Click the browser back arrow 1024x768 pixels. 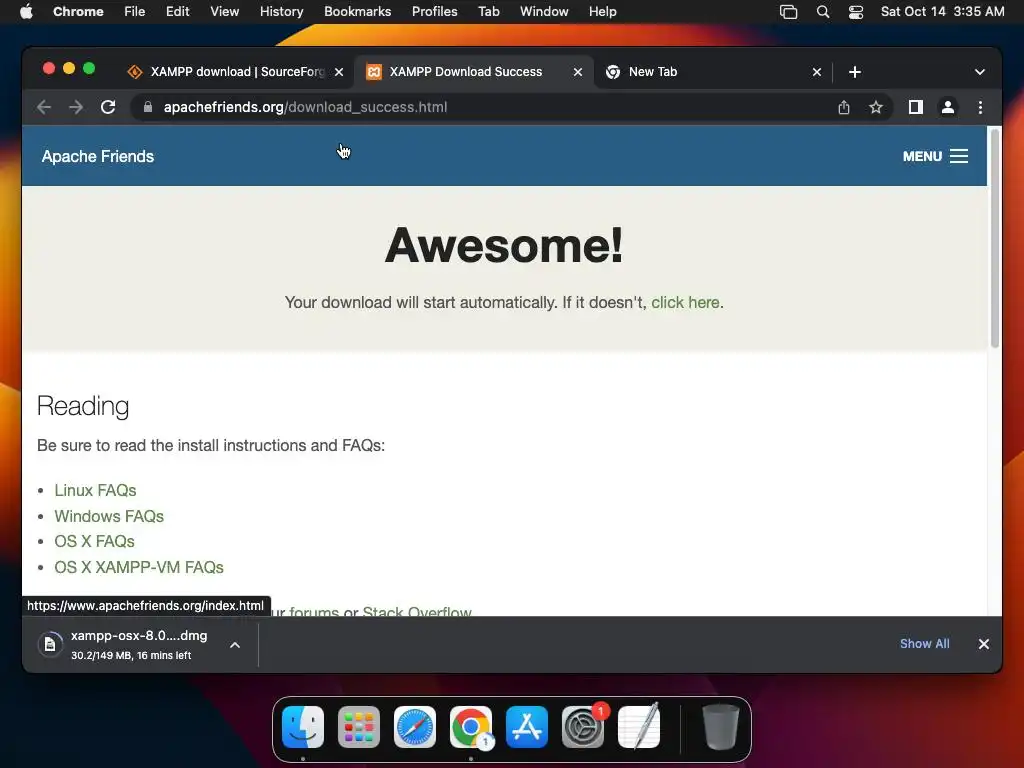[44, 107]
